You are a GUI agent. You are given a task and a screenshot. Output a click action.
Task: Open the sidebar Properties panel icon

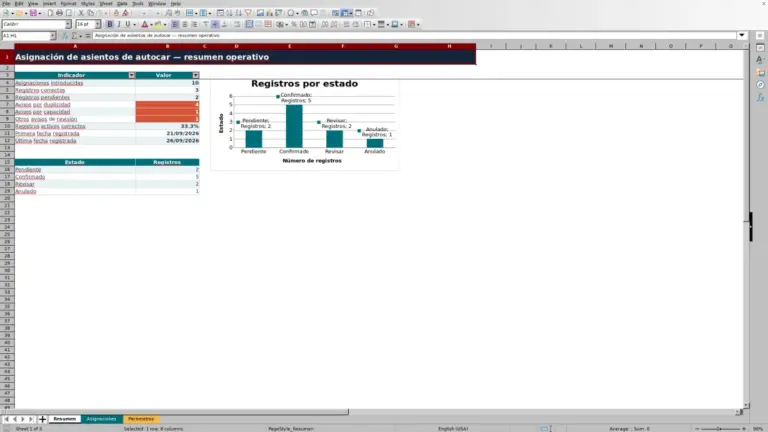[x=760, y=48]
